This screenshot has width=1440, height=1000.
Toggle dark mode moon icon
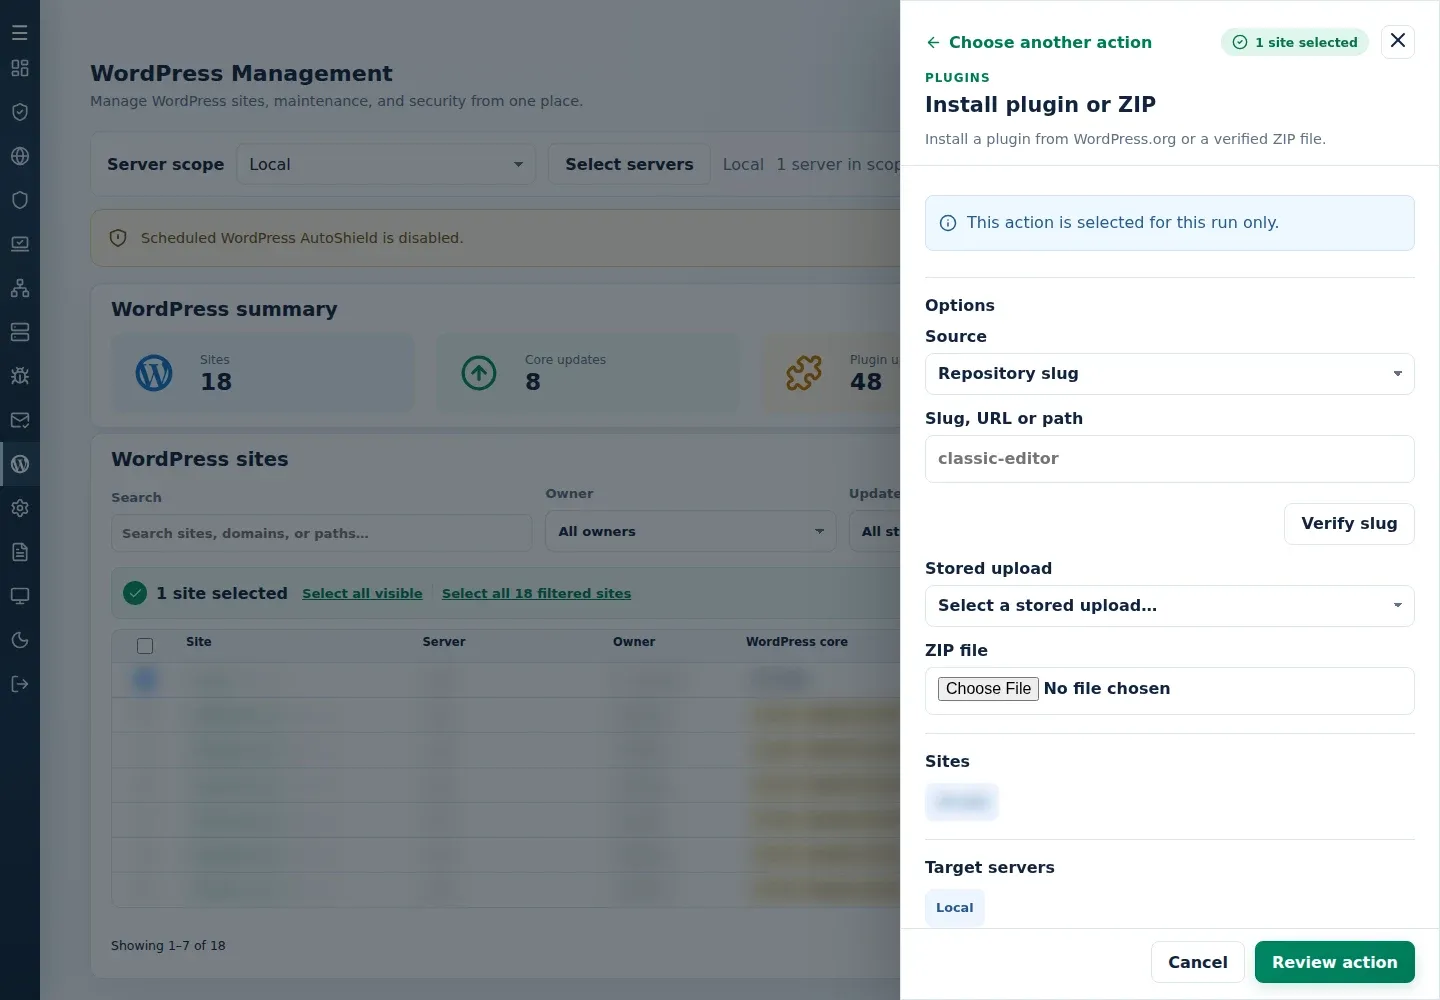coord(20,640)
